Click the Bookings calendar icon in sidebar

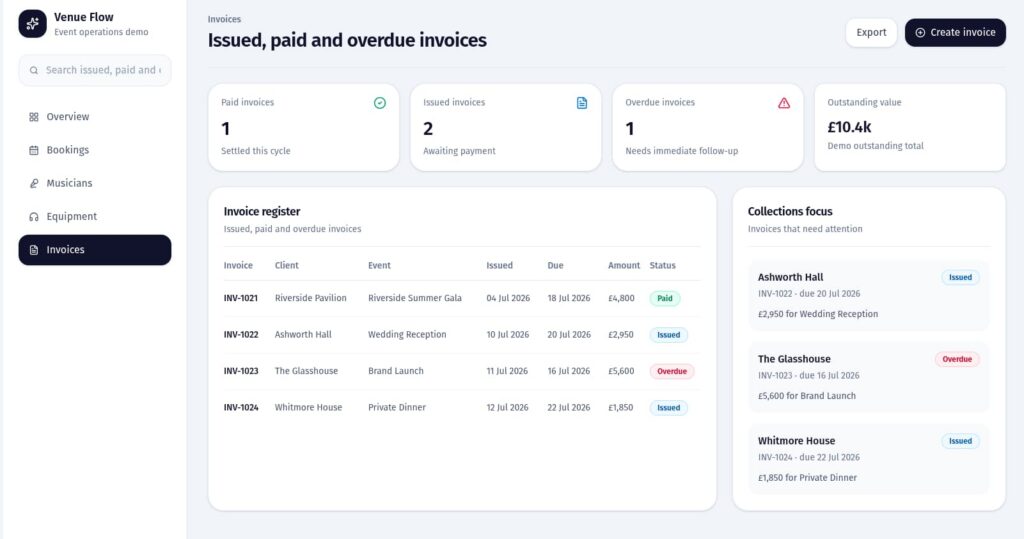pyautogui.click(x=34, y=150)
